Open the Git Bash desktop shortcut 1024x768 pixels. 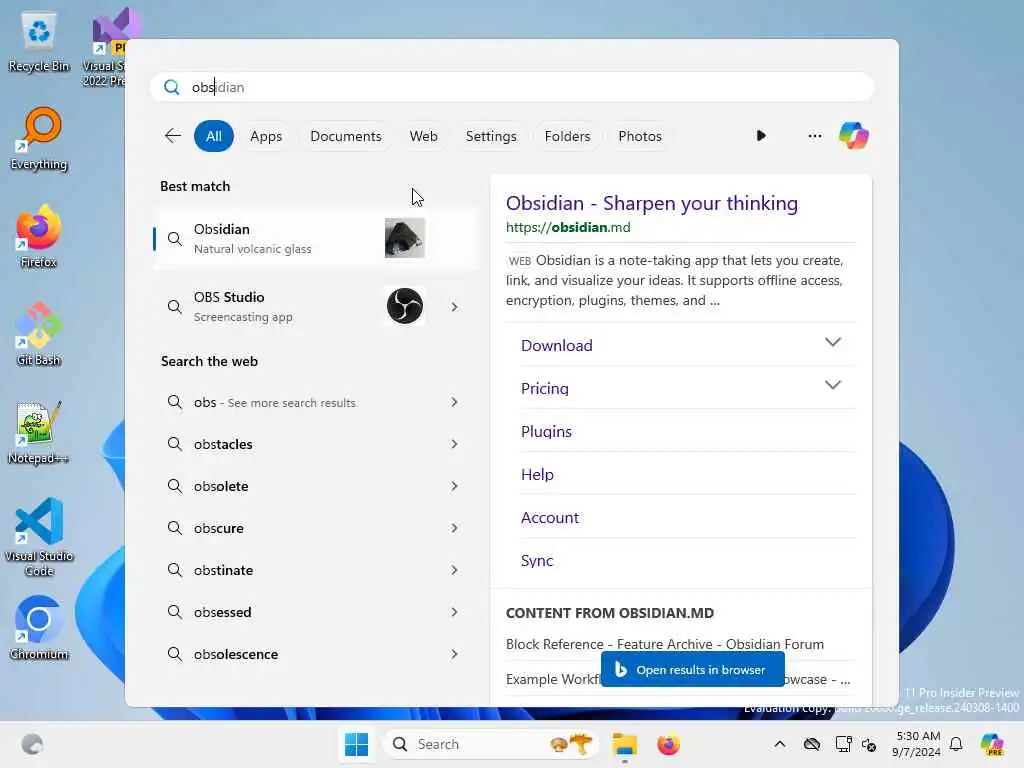click(x=39, y=334)
